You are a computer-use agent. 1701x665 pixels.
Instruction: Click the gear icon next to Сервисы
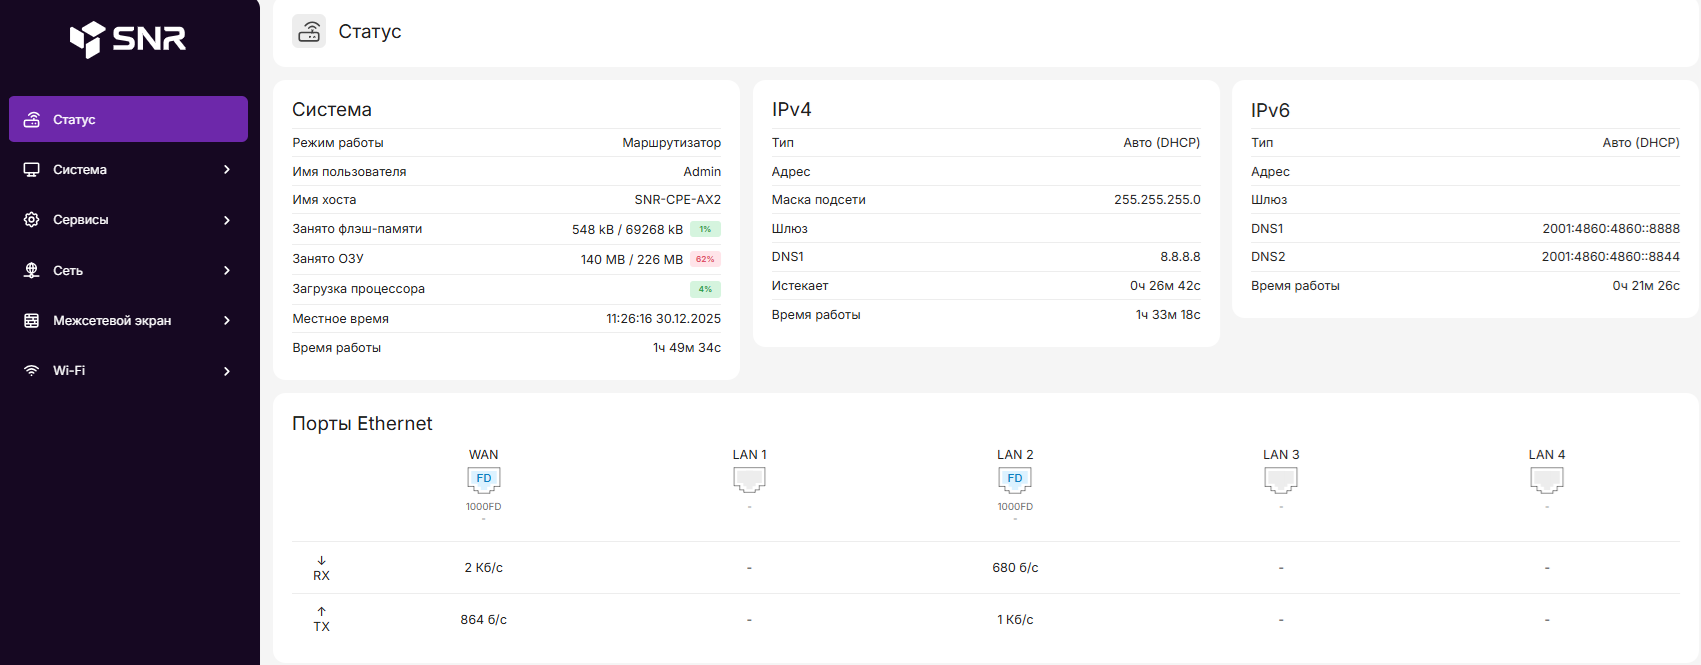[x=32, y=220]
